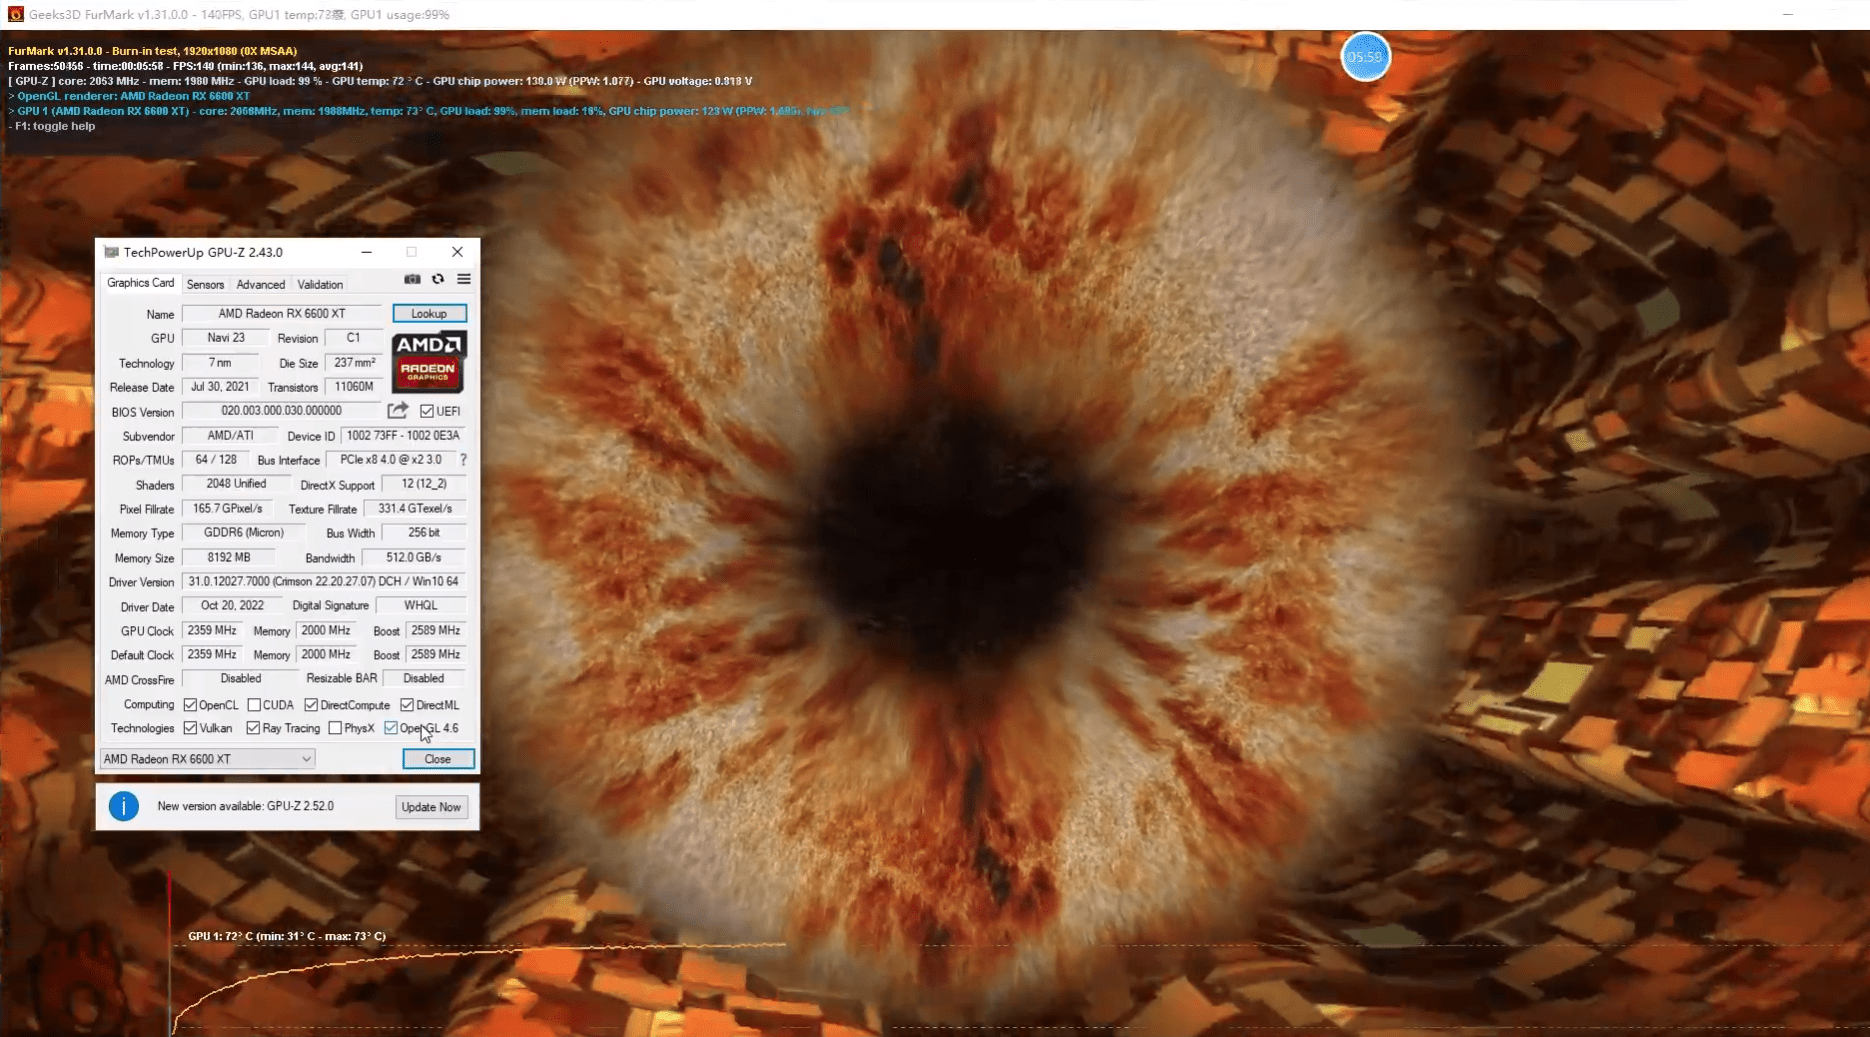
Task: Click the AMD Radeon Graphics logo
Action: point(429,361)
